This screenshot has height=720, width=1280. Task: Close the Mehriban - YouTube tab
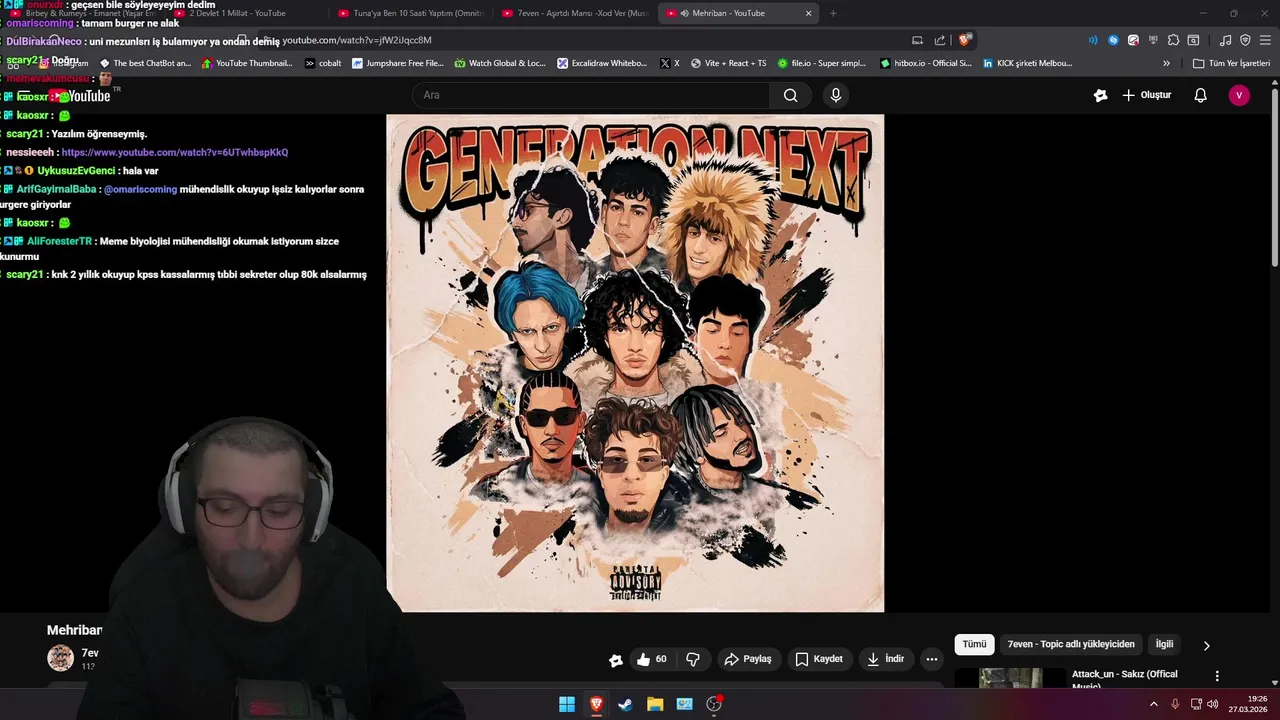click(x=808, y=13)
